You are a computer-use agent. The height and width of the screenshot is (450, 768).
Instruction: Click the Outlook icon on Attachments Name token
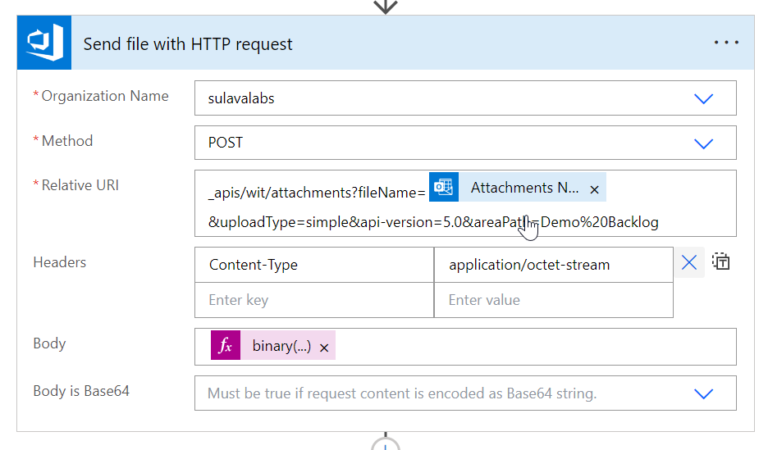444,187
